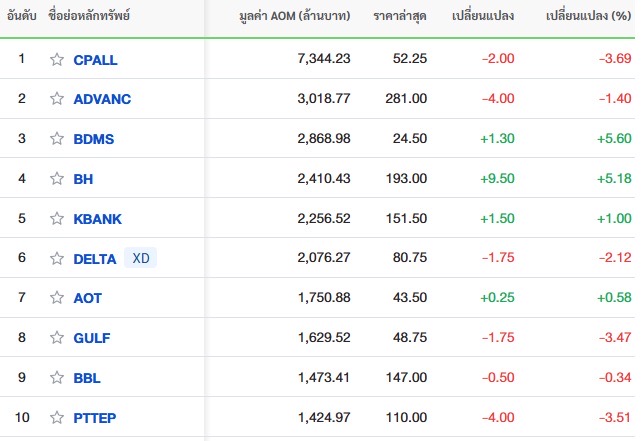642x441 pixels.
Task: Favorite GULF with the star icon
Action: pyautogui.click(x=57, y=338)
